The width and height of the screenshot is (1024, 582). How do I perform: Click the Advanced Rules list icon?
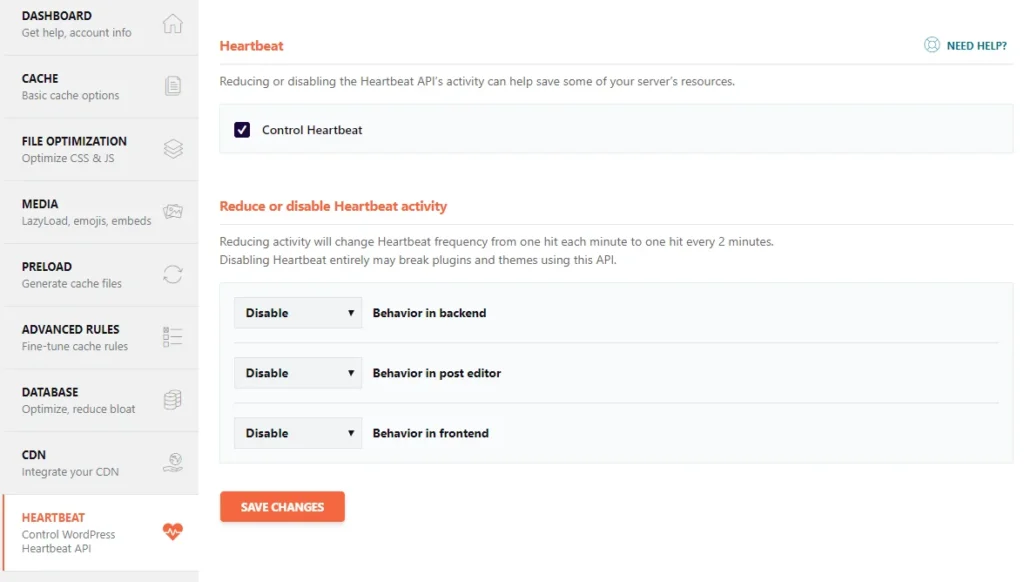[173, 337]
